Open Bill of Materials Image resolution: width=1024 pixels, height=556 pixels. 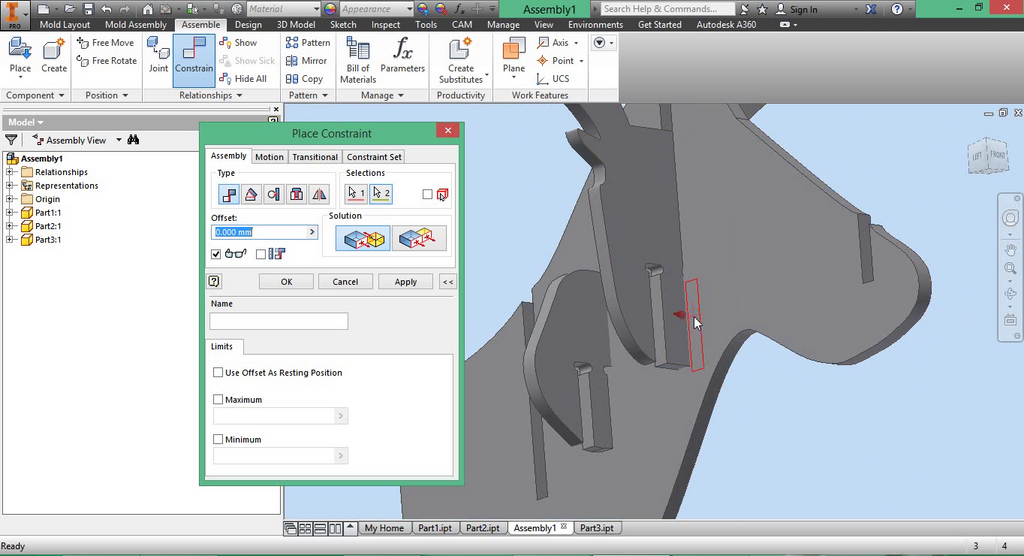tap(358, 60)
